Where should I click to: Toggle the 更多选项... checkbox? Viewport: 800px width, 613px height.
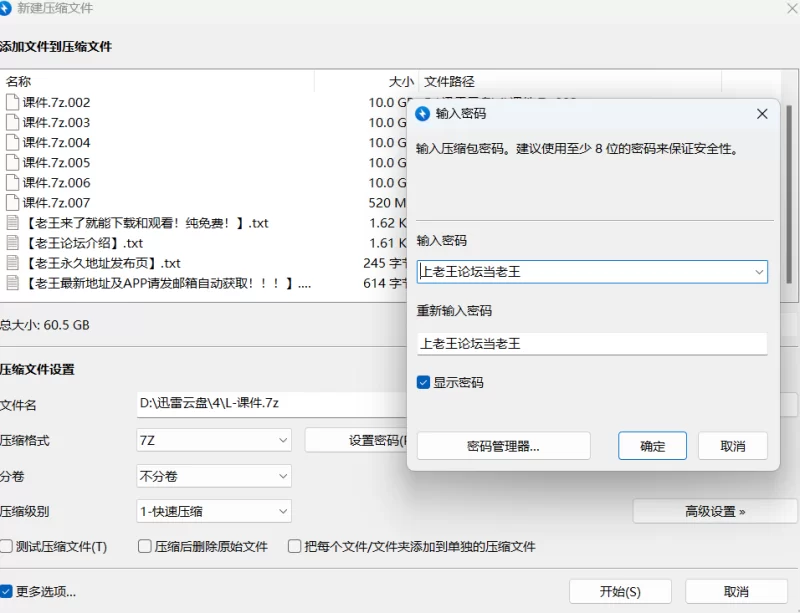tap(6, 592)
